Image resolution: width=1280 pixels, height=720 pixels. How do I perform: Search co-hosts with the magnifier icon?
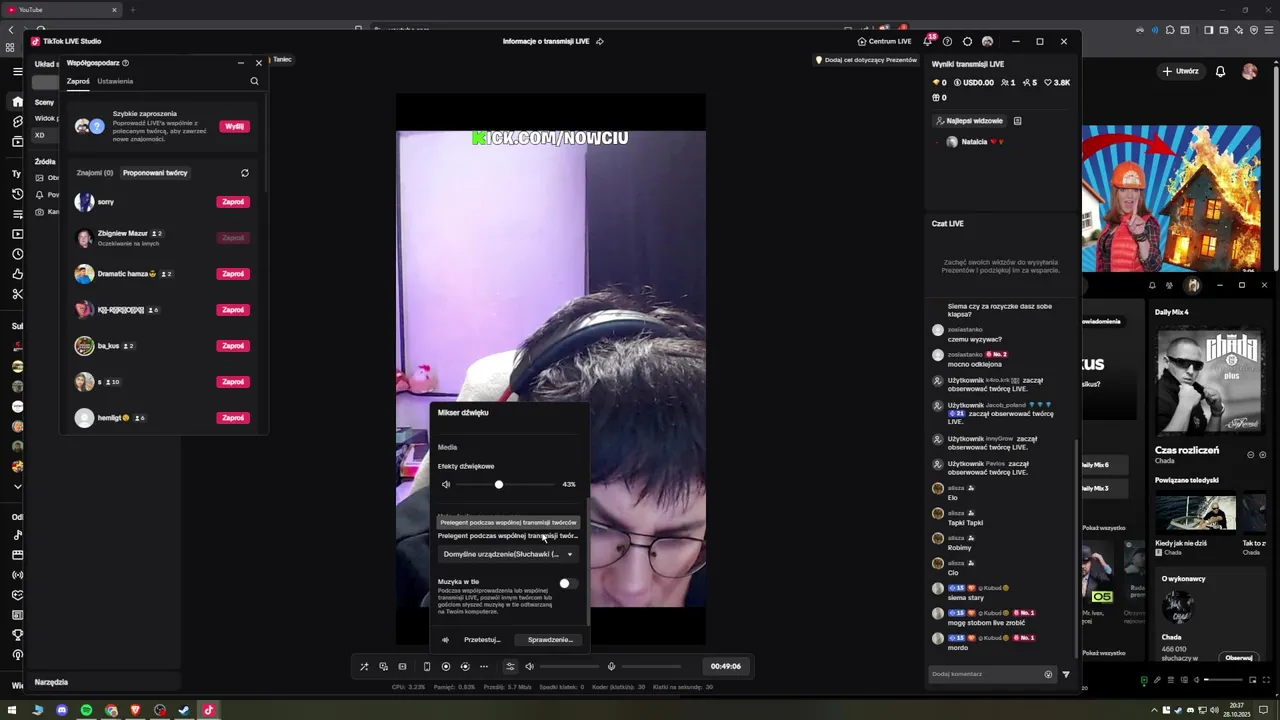click(254, 81)
